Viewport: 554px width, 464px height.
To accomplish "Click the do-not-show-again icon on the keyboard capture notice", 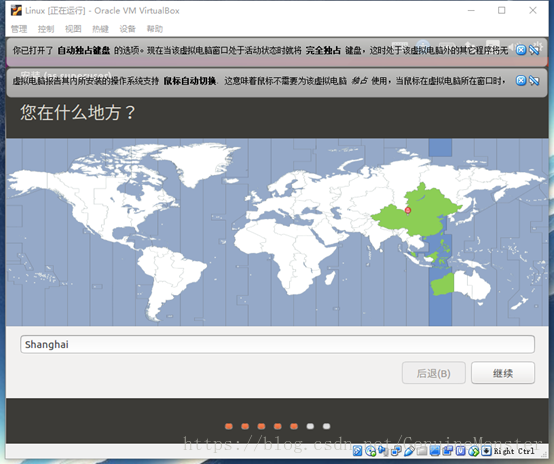I will (534, 50).
